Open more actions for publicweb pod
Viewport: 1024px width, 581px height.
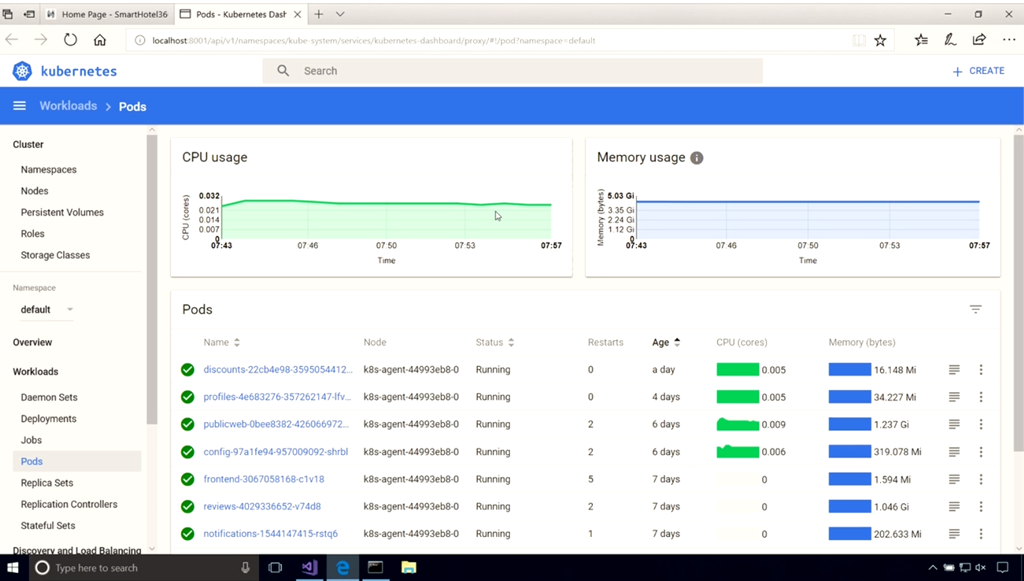[x=981, y=424]
